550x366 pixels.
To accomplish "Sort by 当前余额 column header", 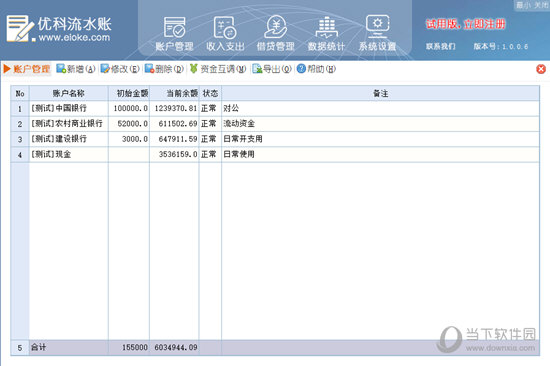I will 174,93.
